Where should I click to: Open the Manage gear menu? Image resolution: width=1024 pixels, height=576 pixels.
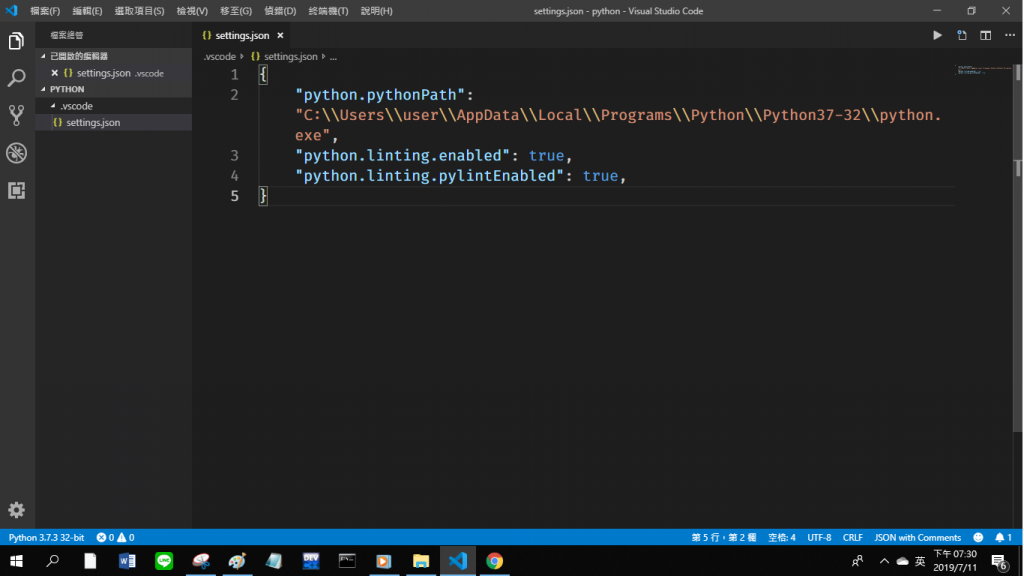tap(16, 510)
